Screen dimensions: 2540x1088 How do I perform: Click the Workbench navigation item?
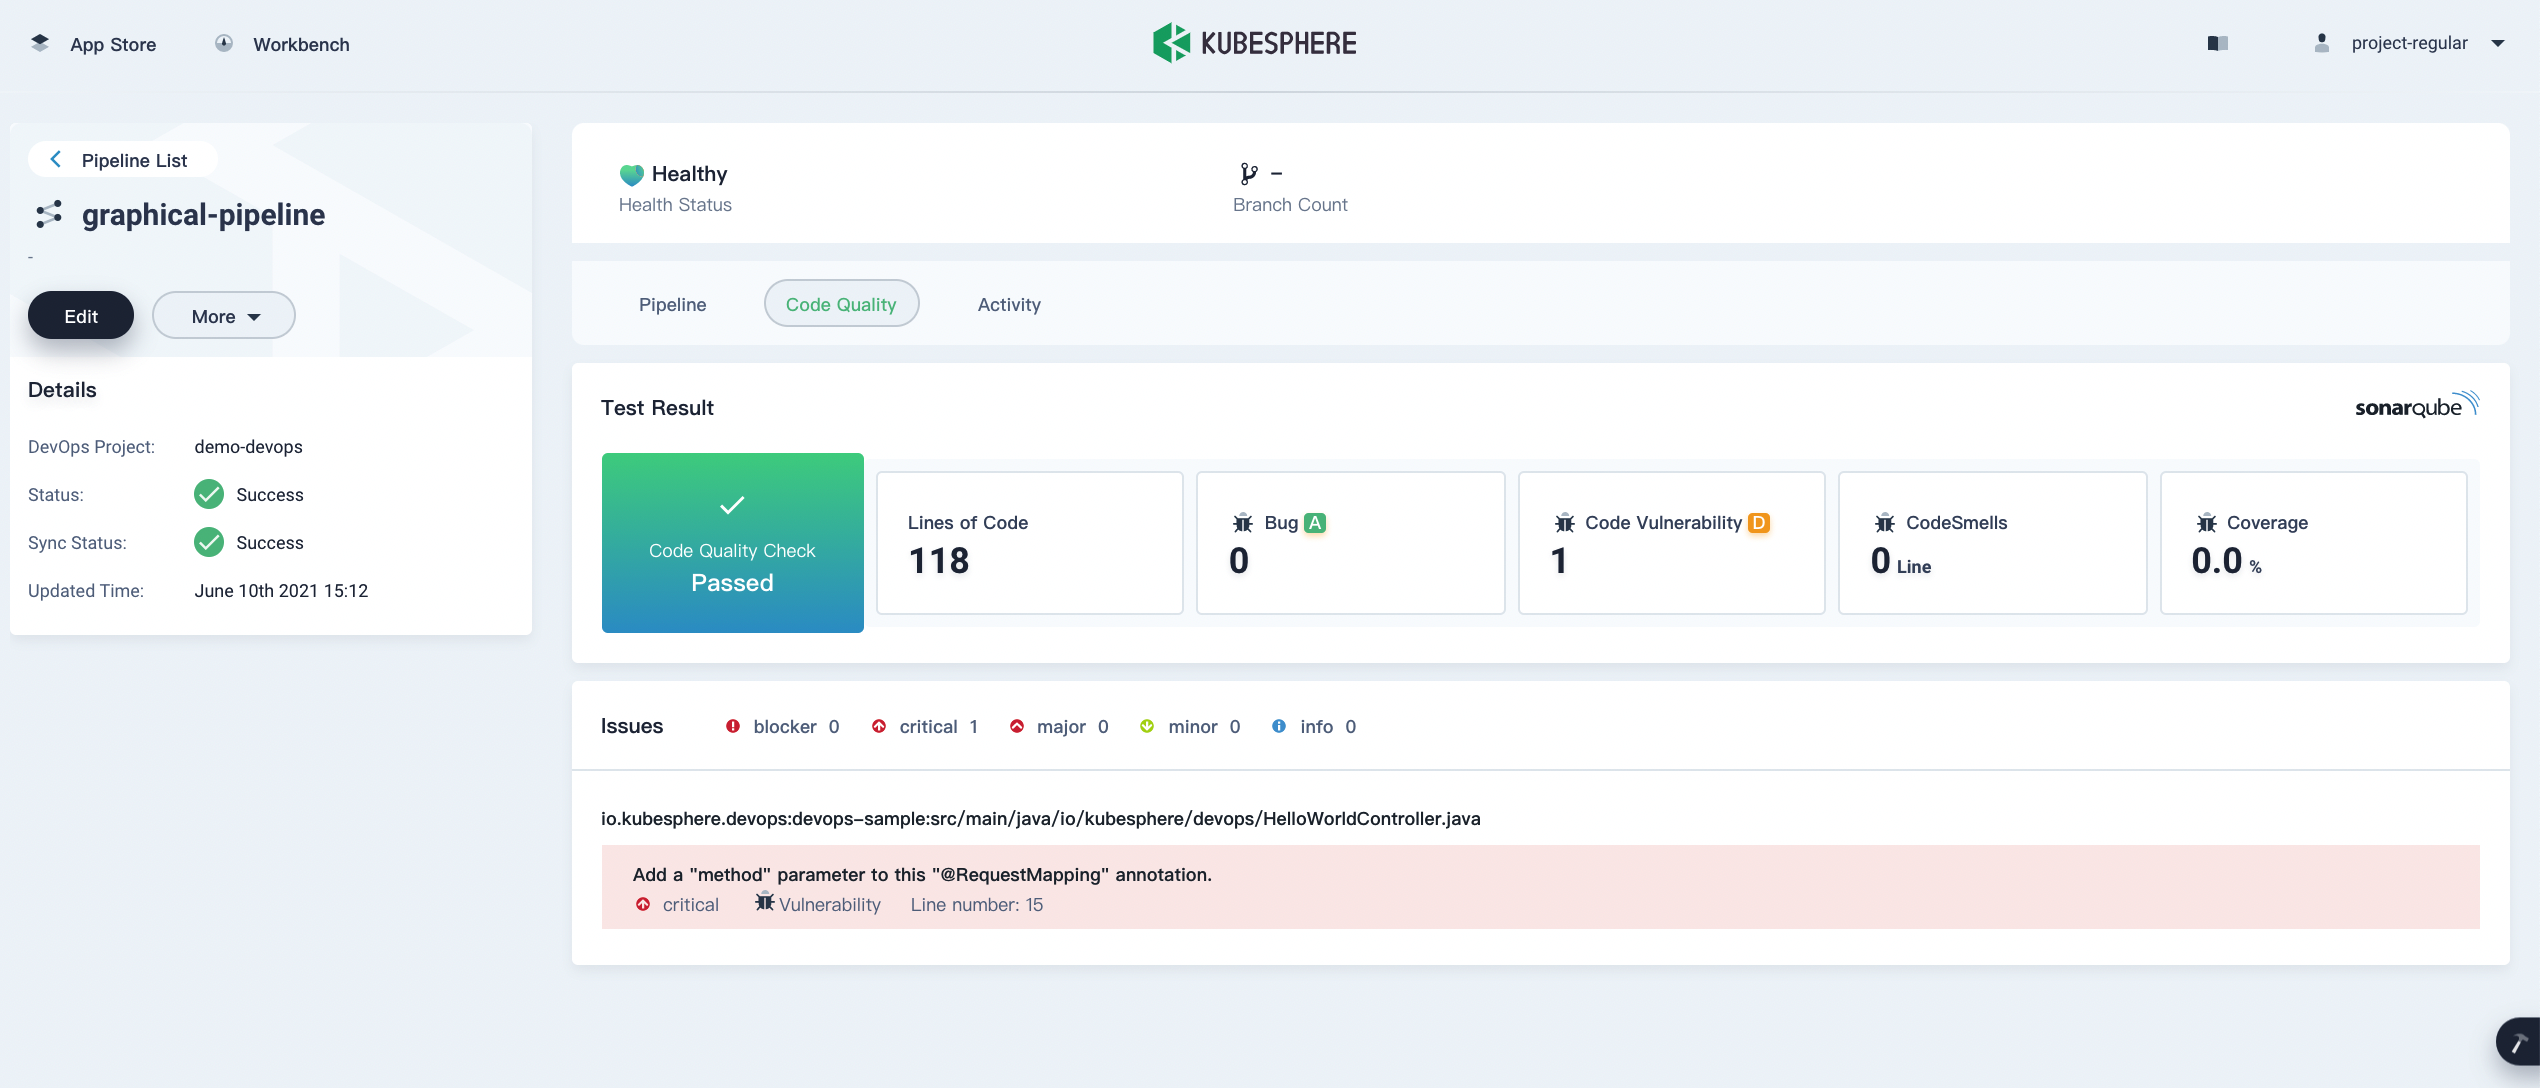[x=300, y=44]
